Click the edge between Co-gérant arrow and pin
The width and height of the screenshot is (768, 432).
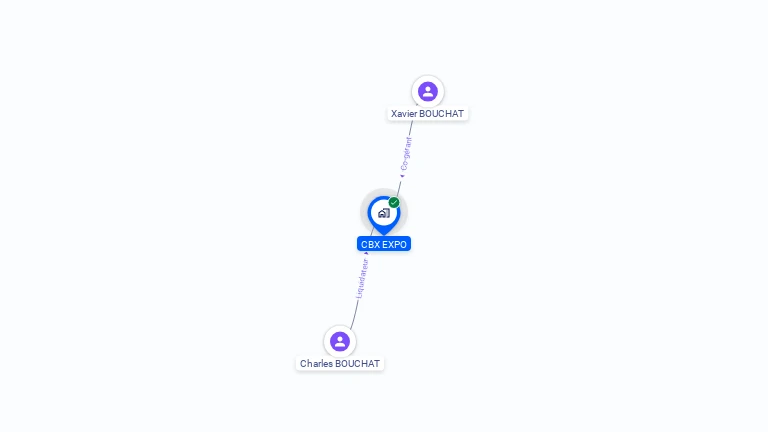click(399, 188)
